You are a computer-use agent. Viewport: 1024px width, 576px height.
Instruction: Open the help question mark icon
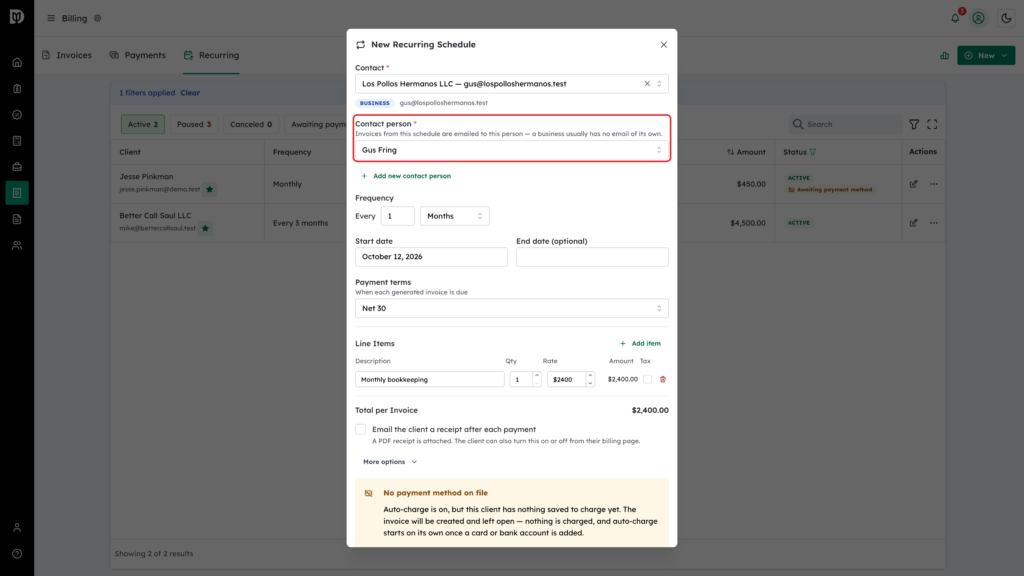[x=17, y=554]
